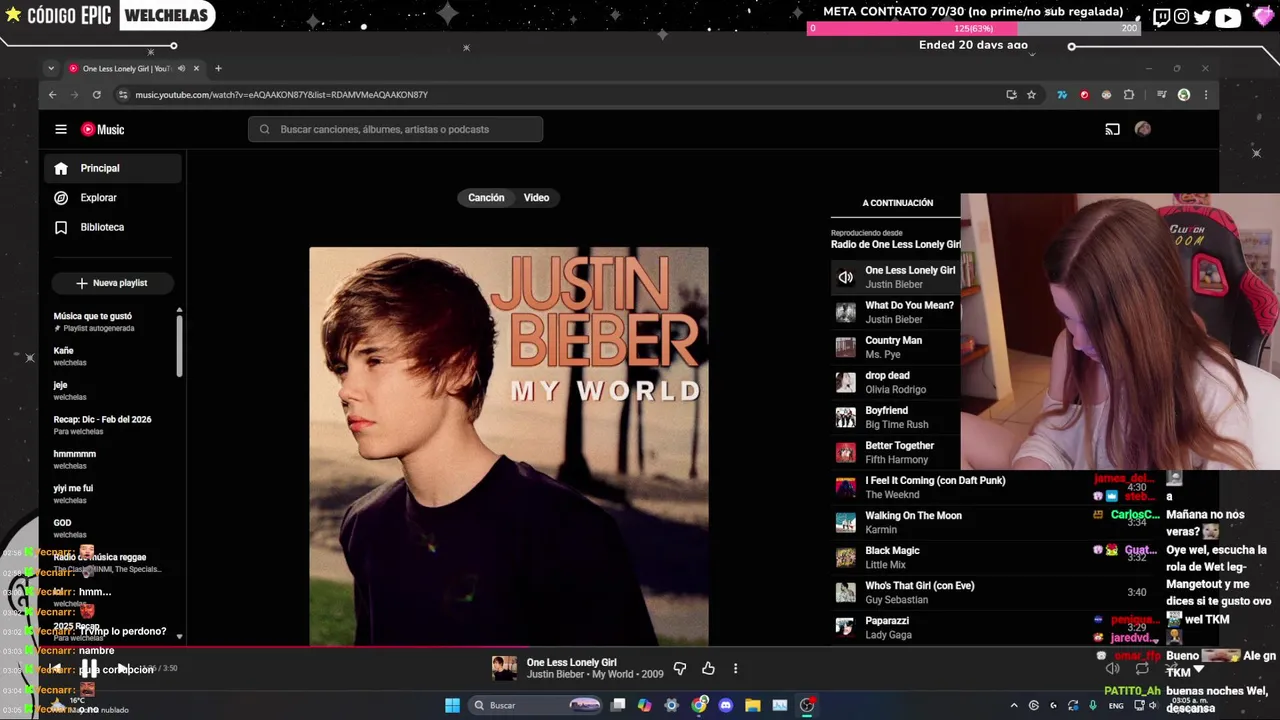Show hidden system tray icons

[x=1013, y=705]
